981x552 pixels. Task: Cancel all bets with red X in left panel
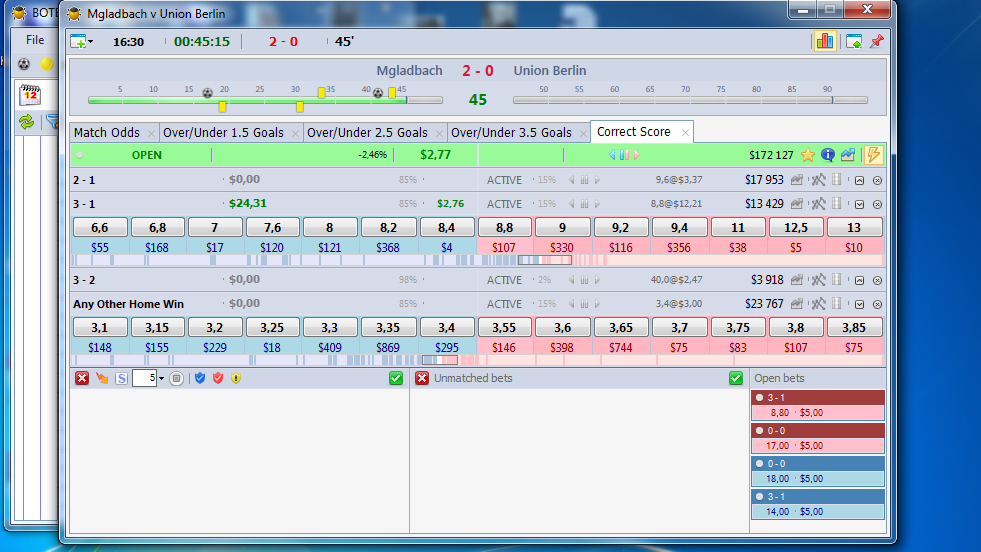click(82, 378)
